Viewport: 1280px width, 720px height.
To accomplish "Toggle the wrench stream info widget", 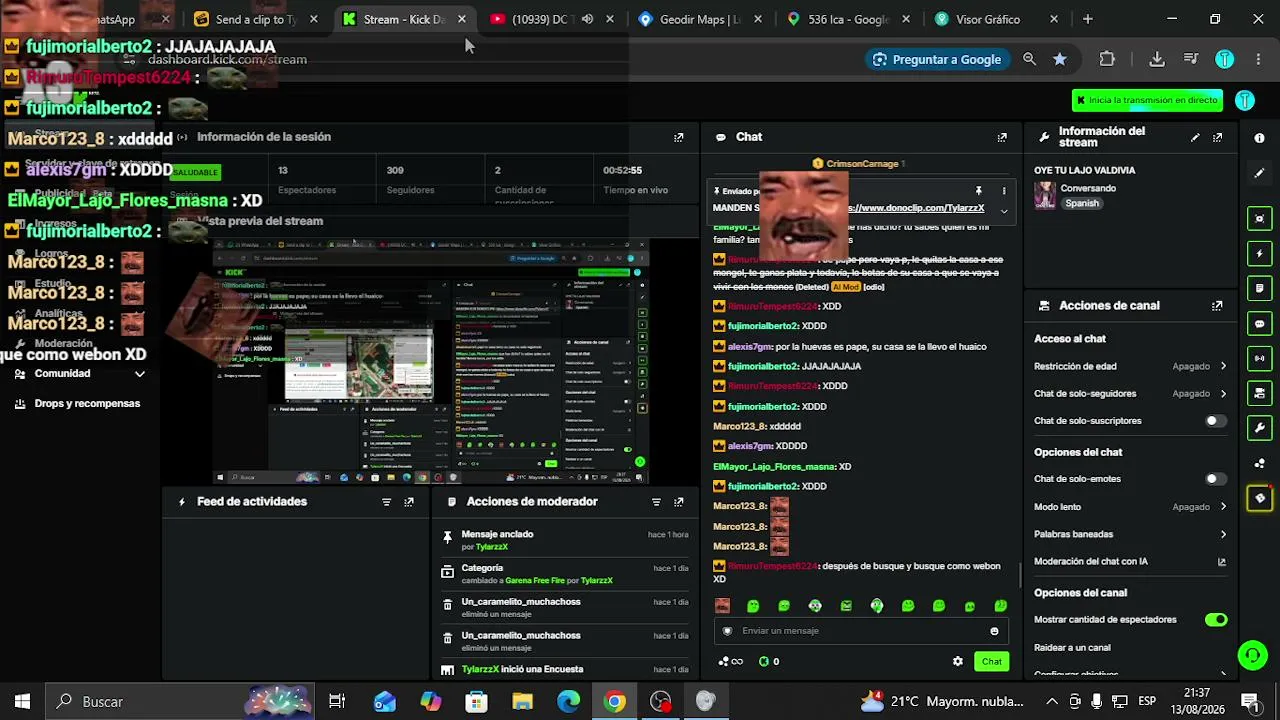I will 1260,428.
